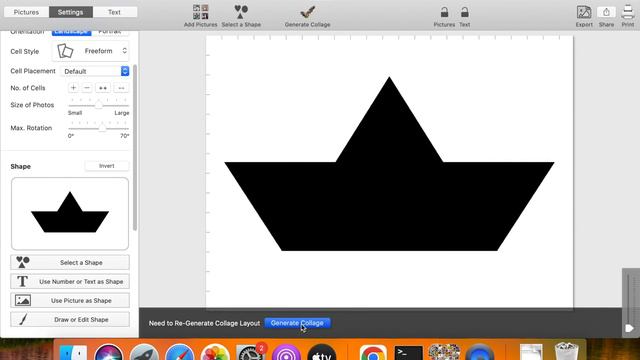Open System Preferences with badge in dock

[251, 353]
